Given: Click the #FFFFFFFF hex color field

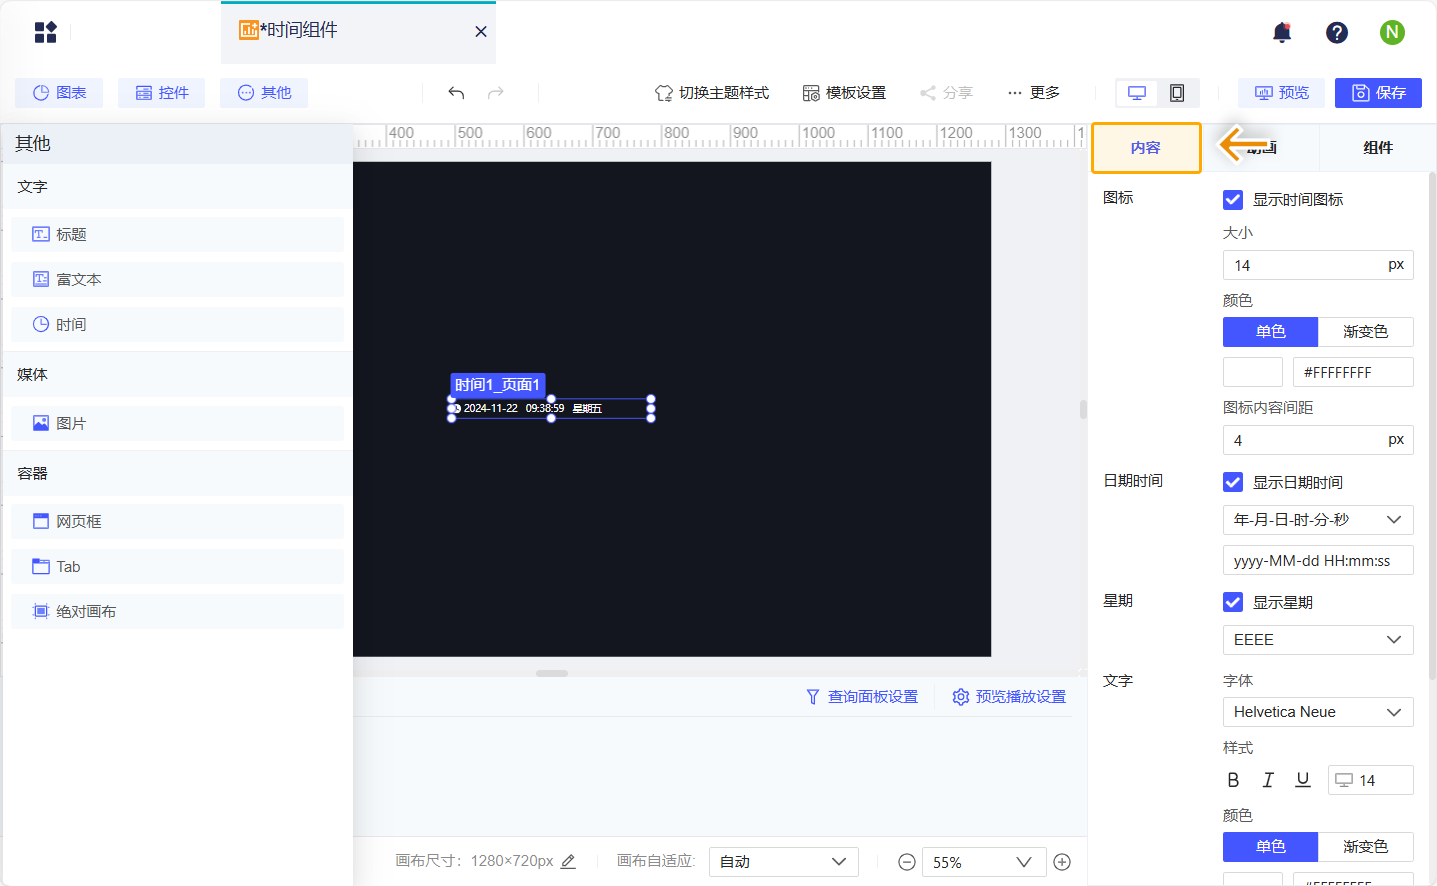Looking at the screenshot, I should point(1353,372).
